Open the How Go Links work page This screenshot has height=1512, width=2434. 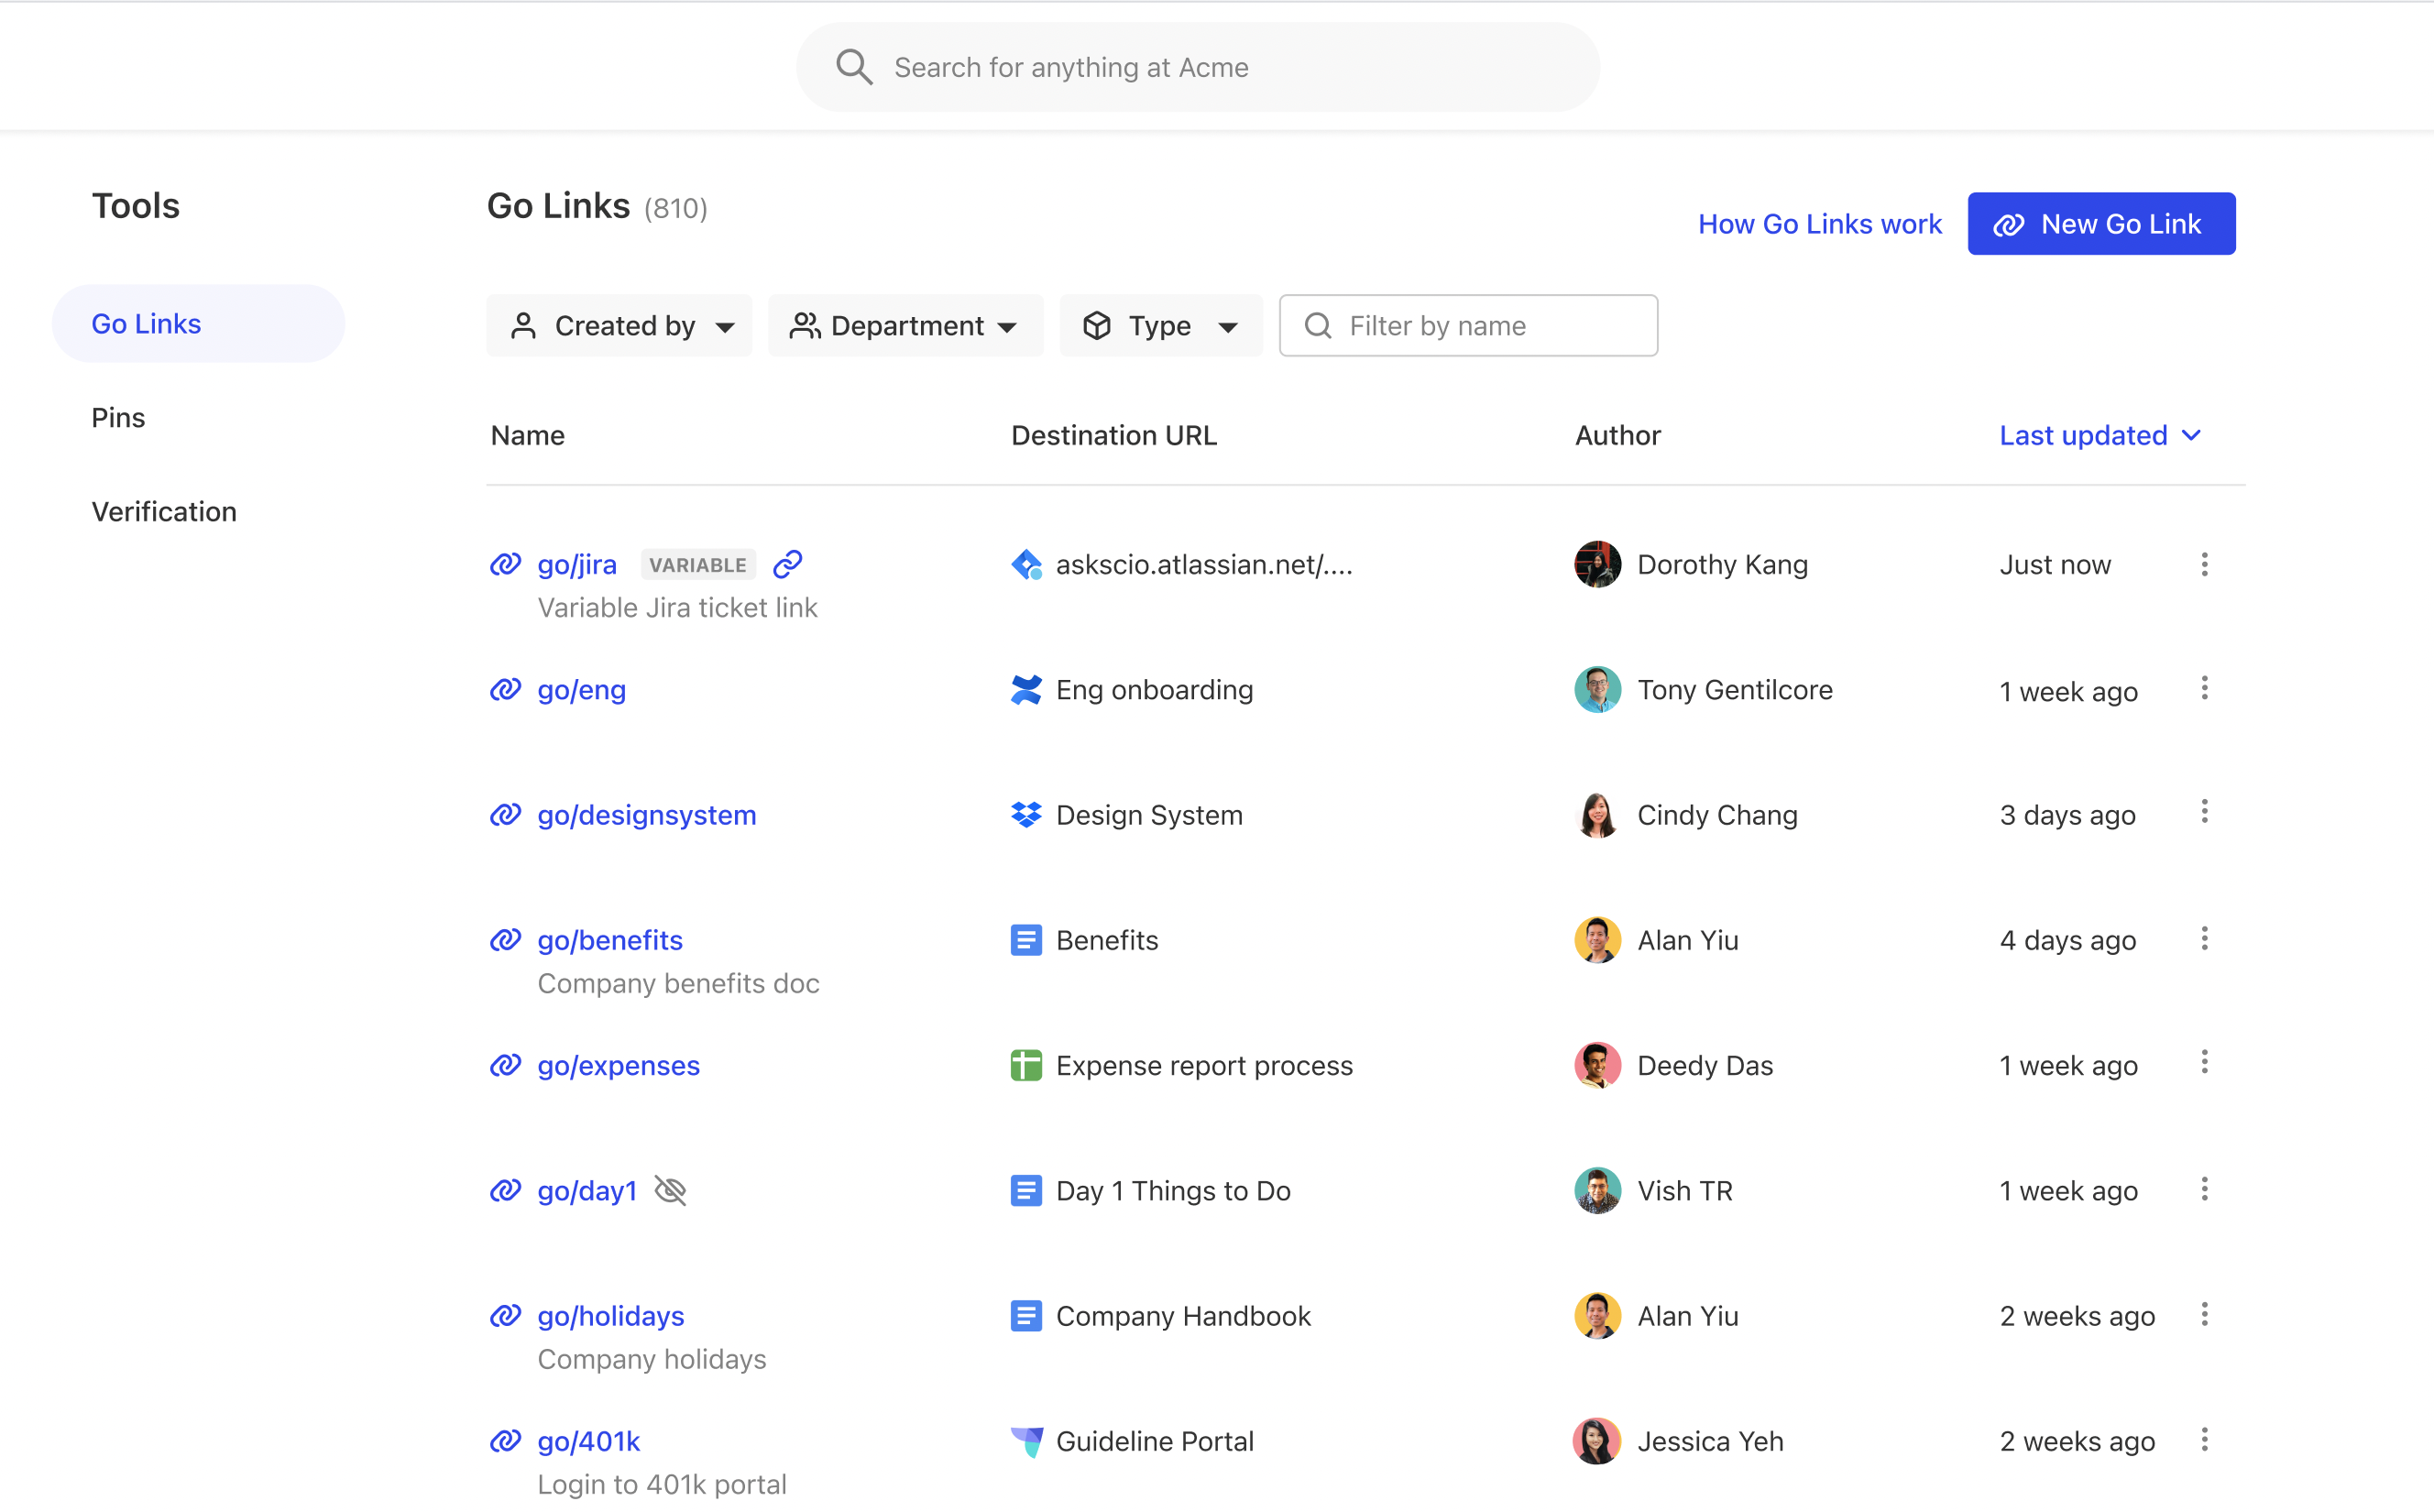click(1819, 223)
